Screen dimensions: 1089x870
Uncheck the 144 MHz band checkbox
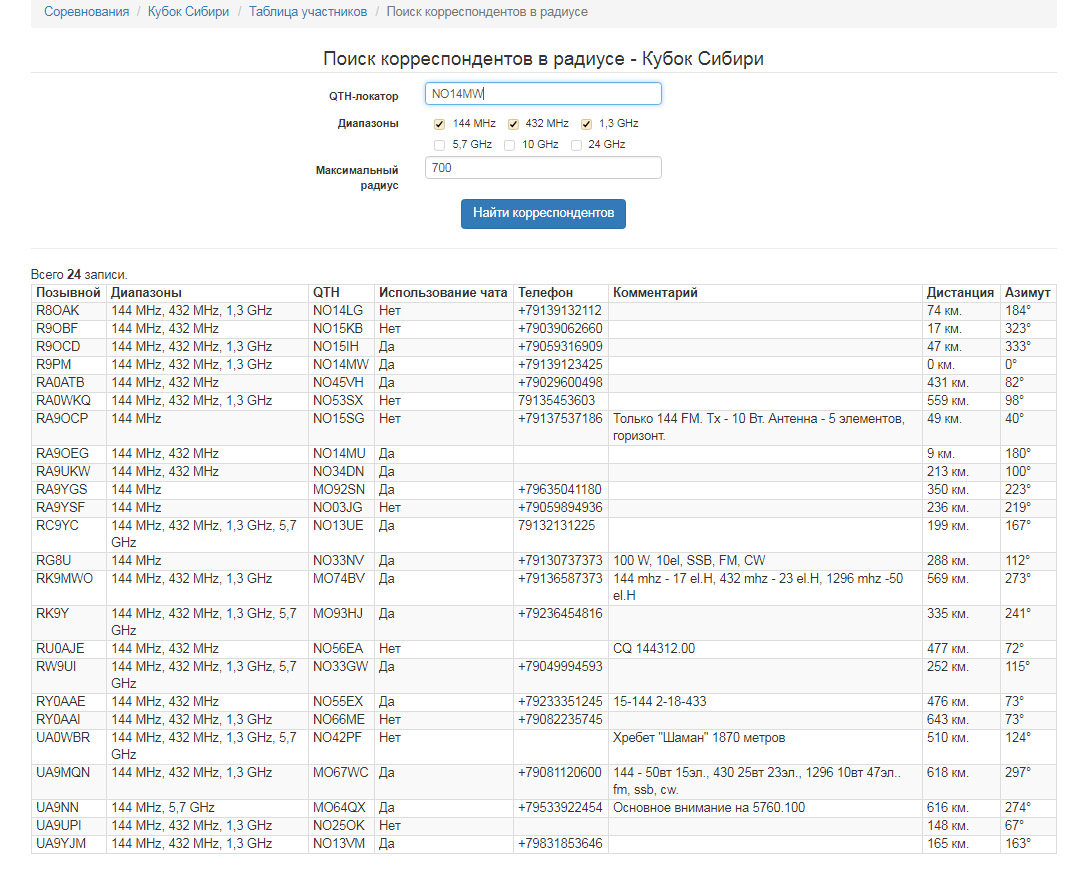440,124
